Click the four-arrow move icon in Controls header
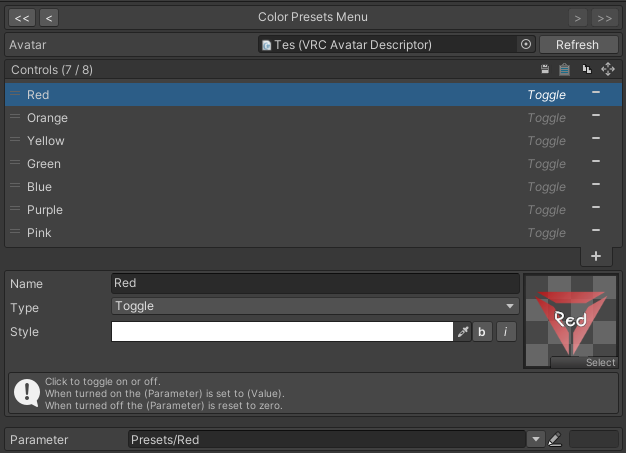Viewport: 626px width, 453px height. click(x=608, y=70)
